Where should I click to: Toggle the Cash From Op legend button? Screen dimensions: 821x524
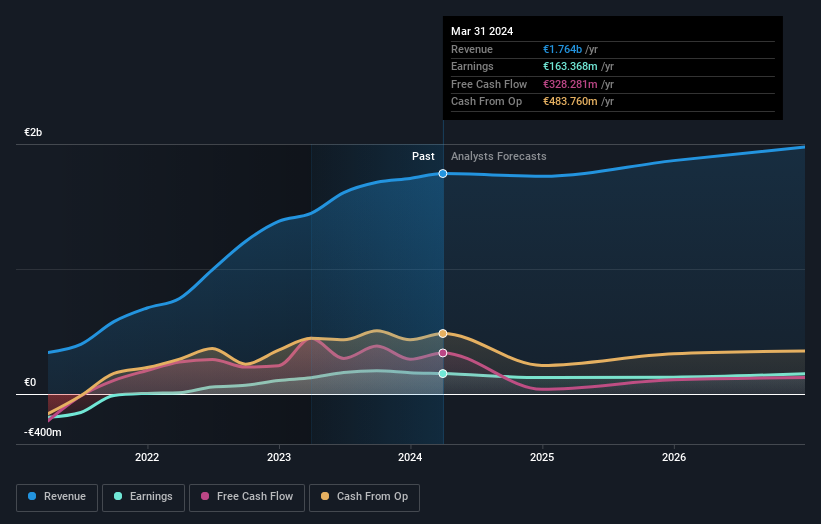pos(364,497)
